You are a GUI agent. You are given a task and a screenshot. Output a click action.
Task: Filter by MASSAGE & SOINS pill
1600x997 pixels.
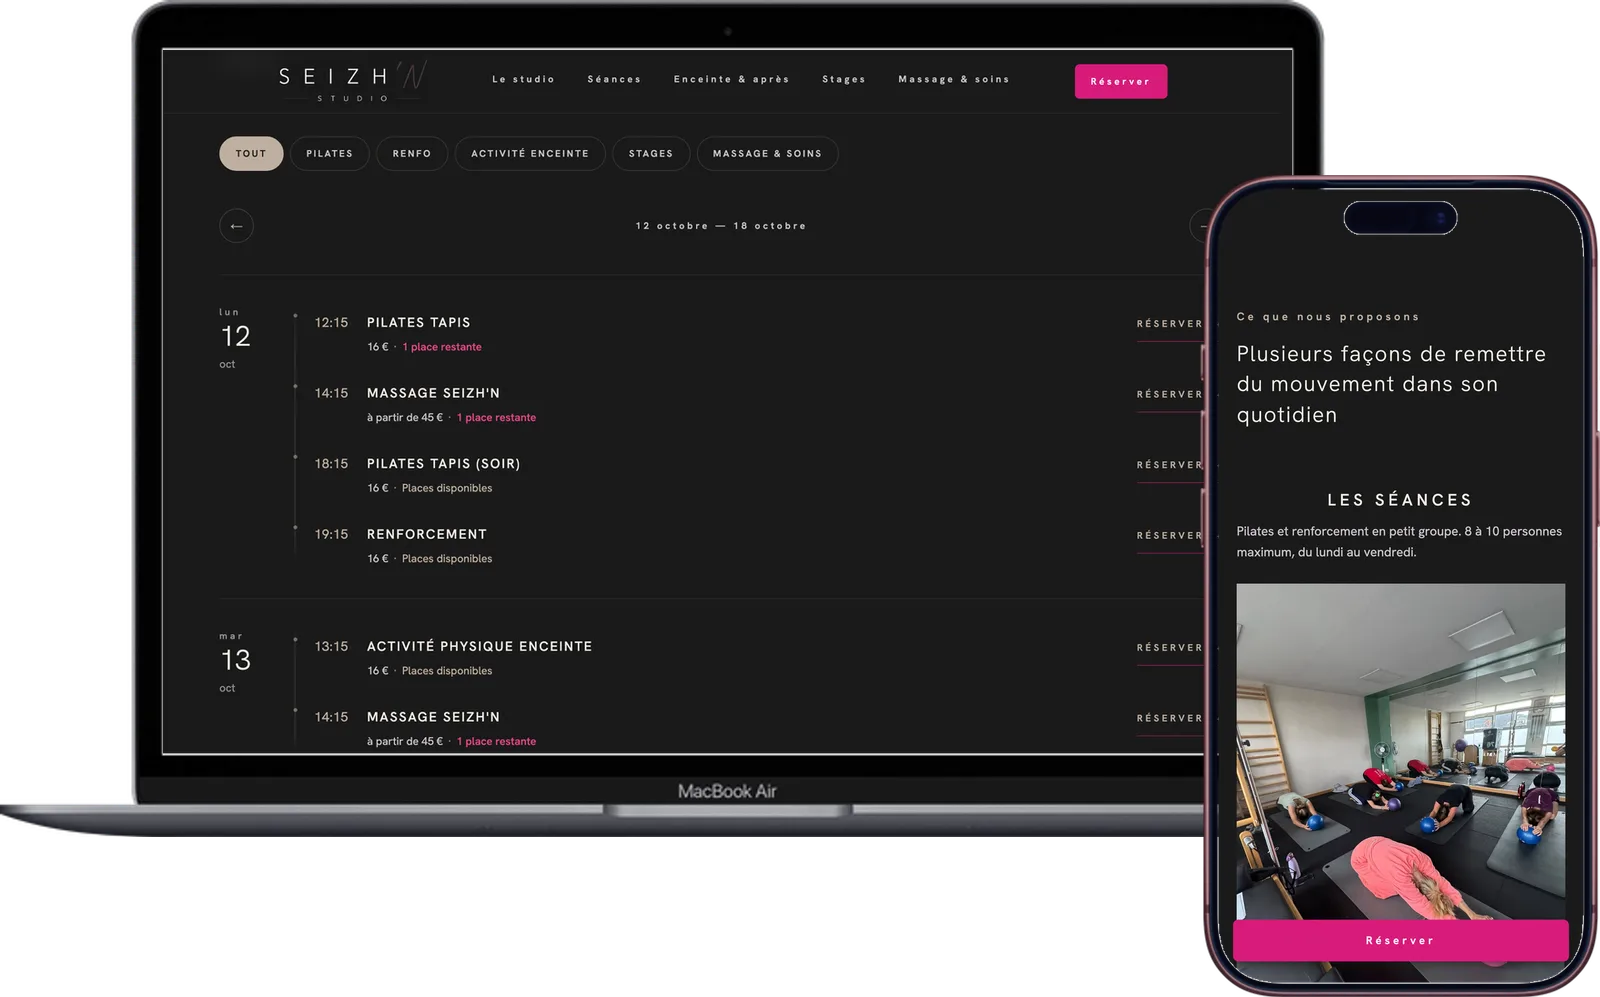[x=767, y=154]
